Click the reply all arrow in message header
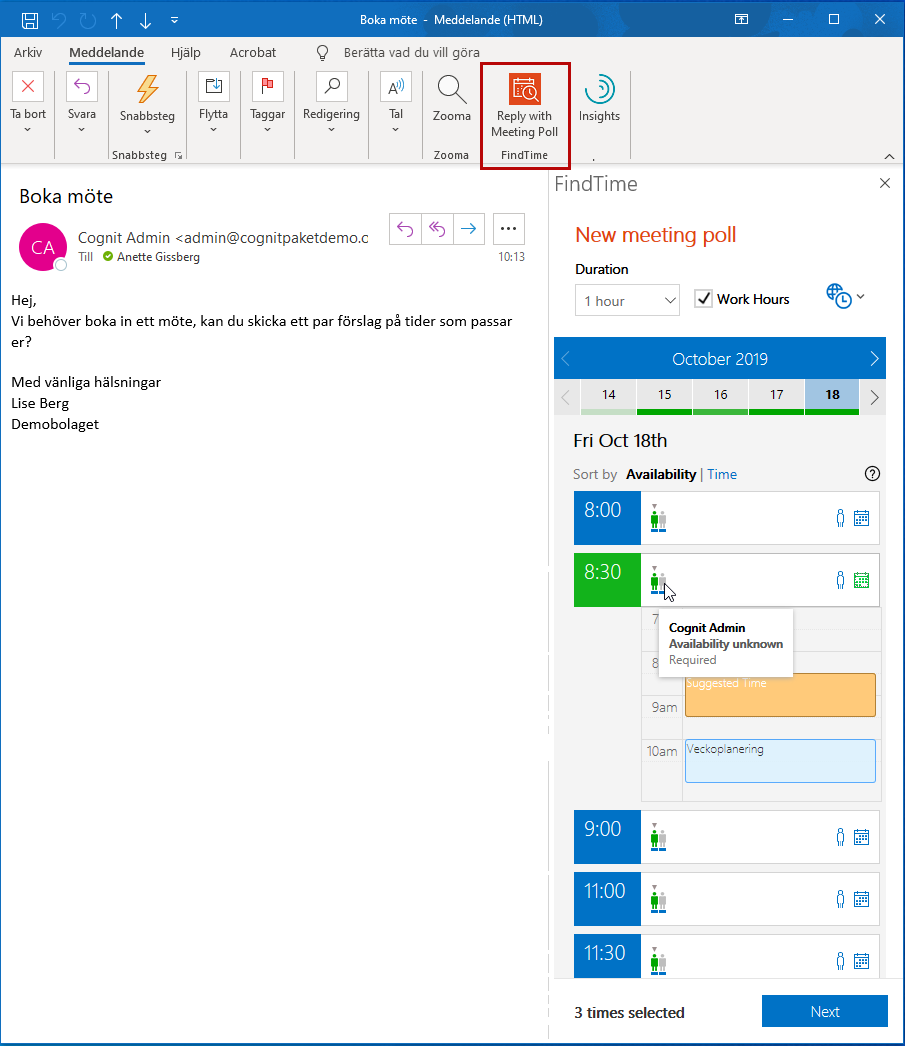 pos(437,229)
